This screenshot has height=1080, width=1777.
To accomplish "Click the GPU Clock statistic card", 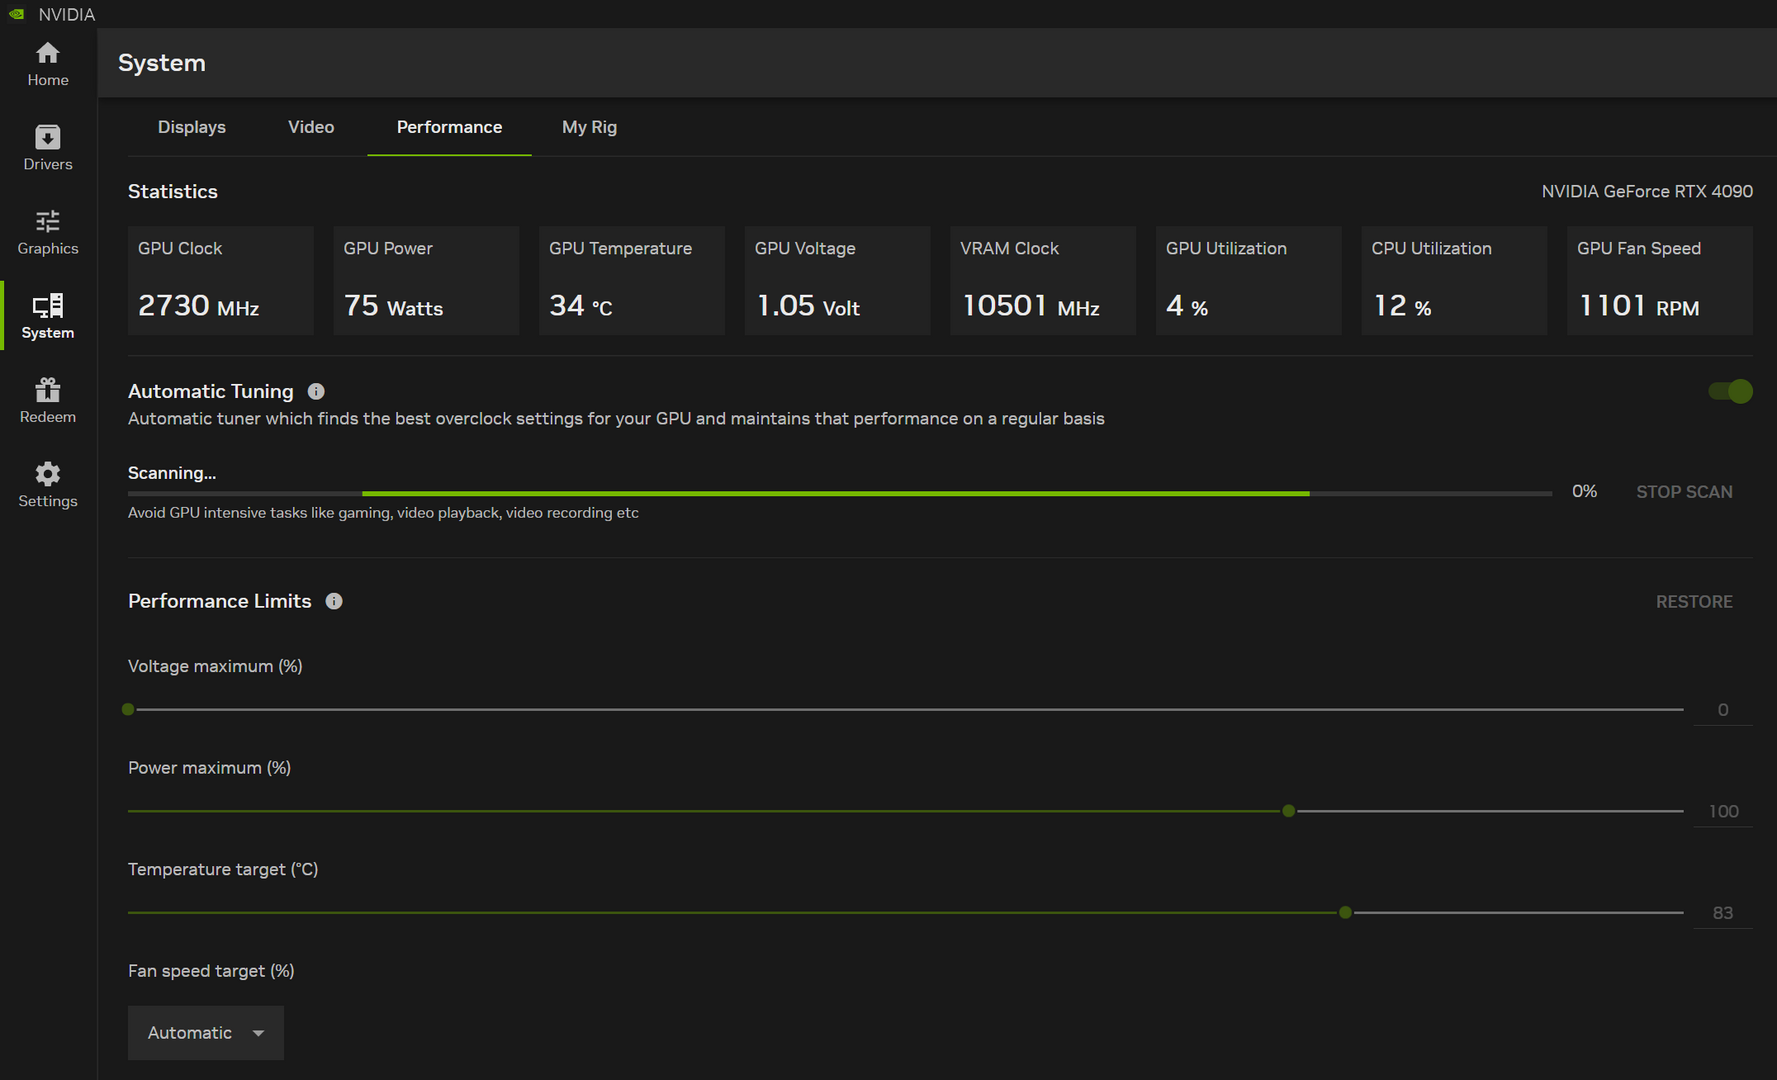I will [x=221, y=280].
